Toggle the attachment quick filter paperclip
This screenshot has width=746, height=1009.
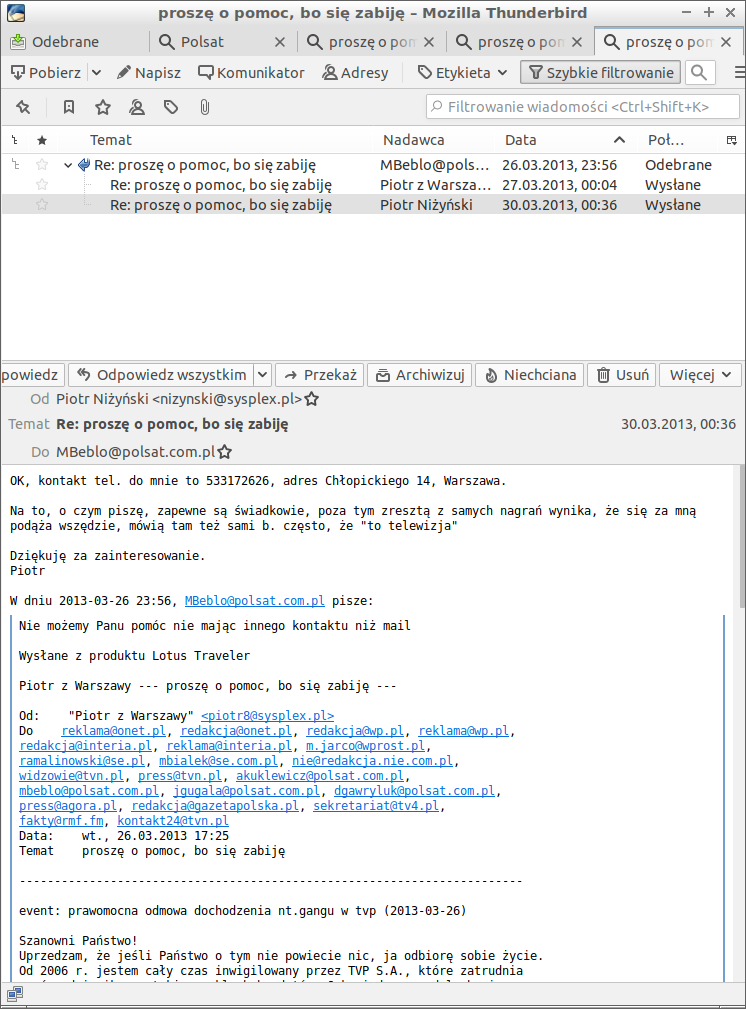pyautogui.click(x=205, y=107)
